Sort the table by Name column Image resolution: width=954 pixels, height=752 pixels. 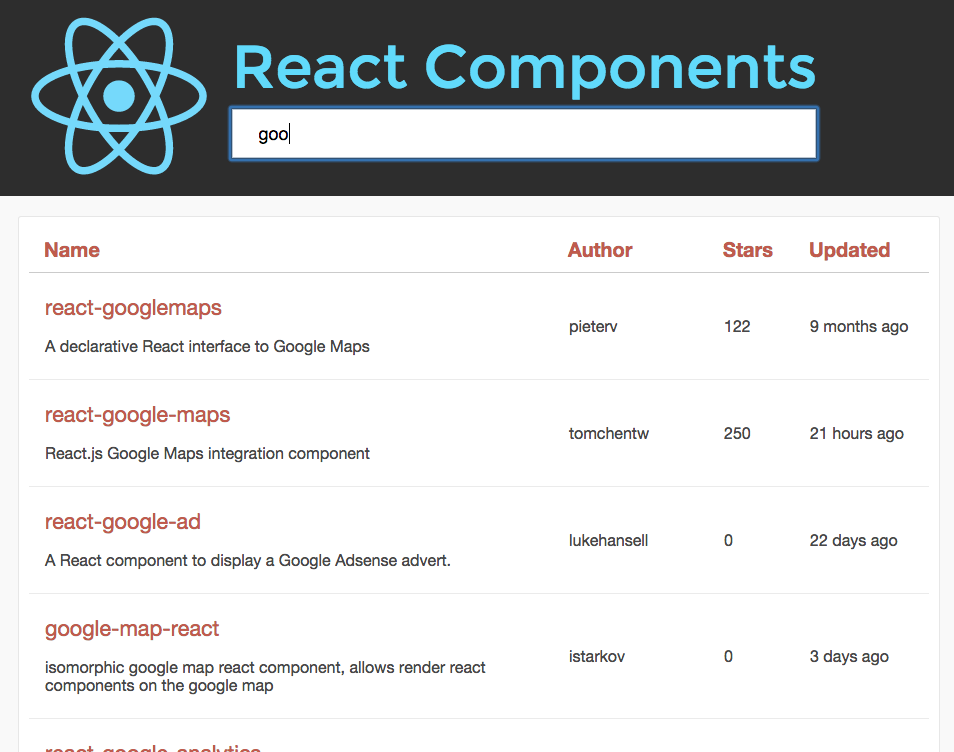coord(72,250)
